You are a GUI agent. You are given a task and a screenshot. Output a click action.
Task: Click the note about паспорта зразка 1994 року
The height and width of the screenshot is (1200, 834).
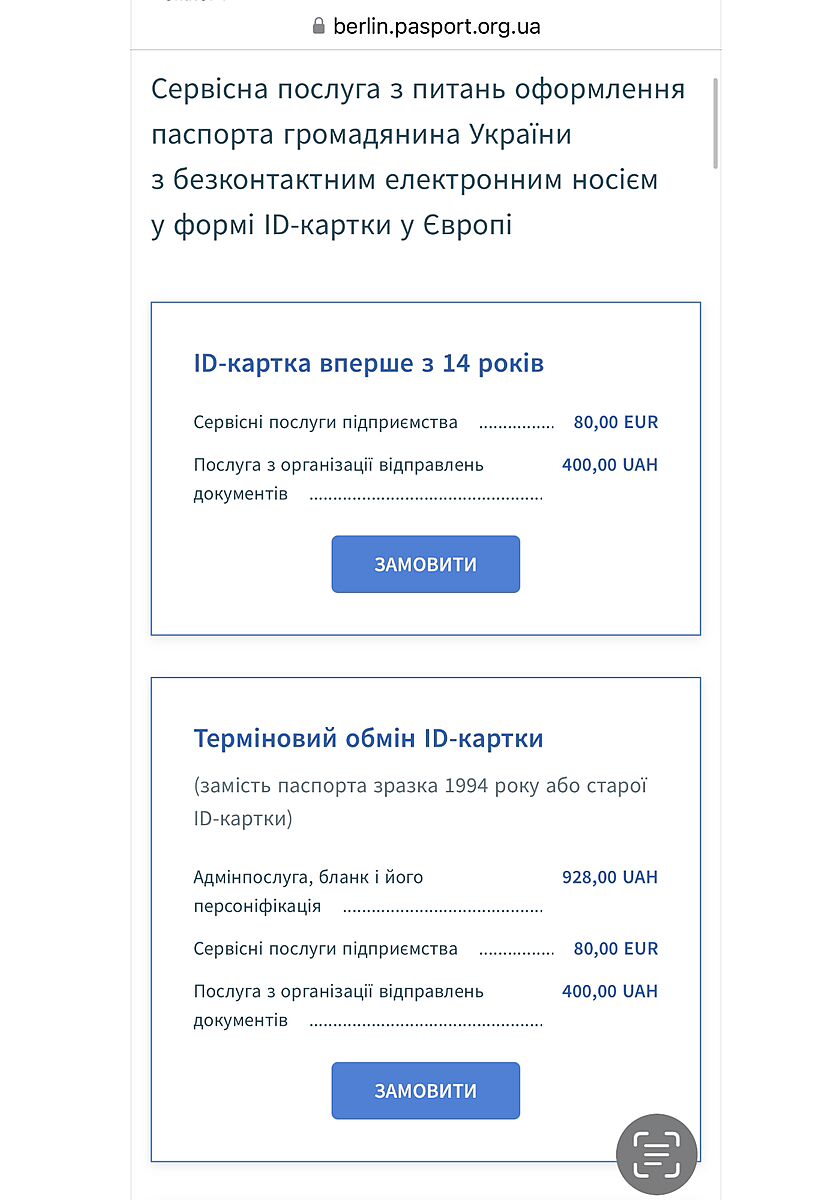coord(420,801)
